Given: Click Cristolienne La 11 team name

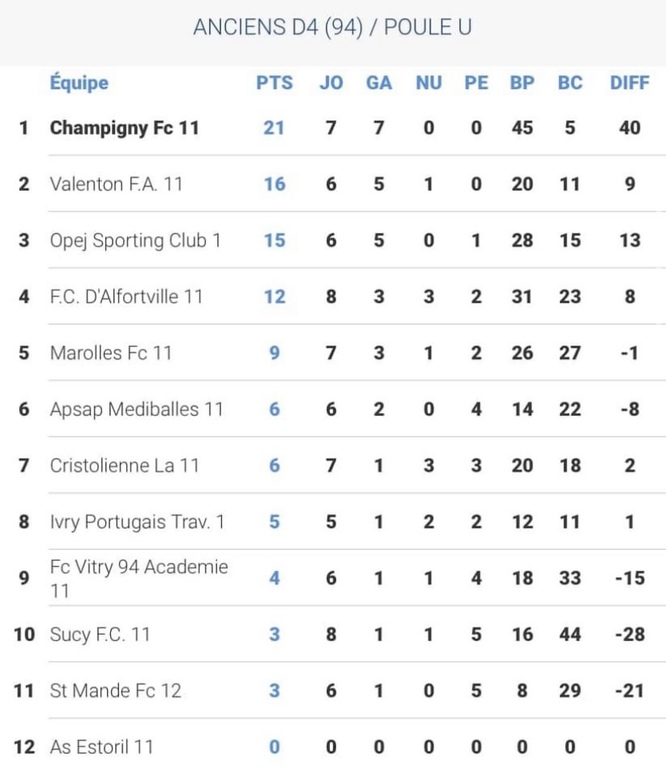Looking at the screenshot, I should [124, 465].
